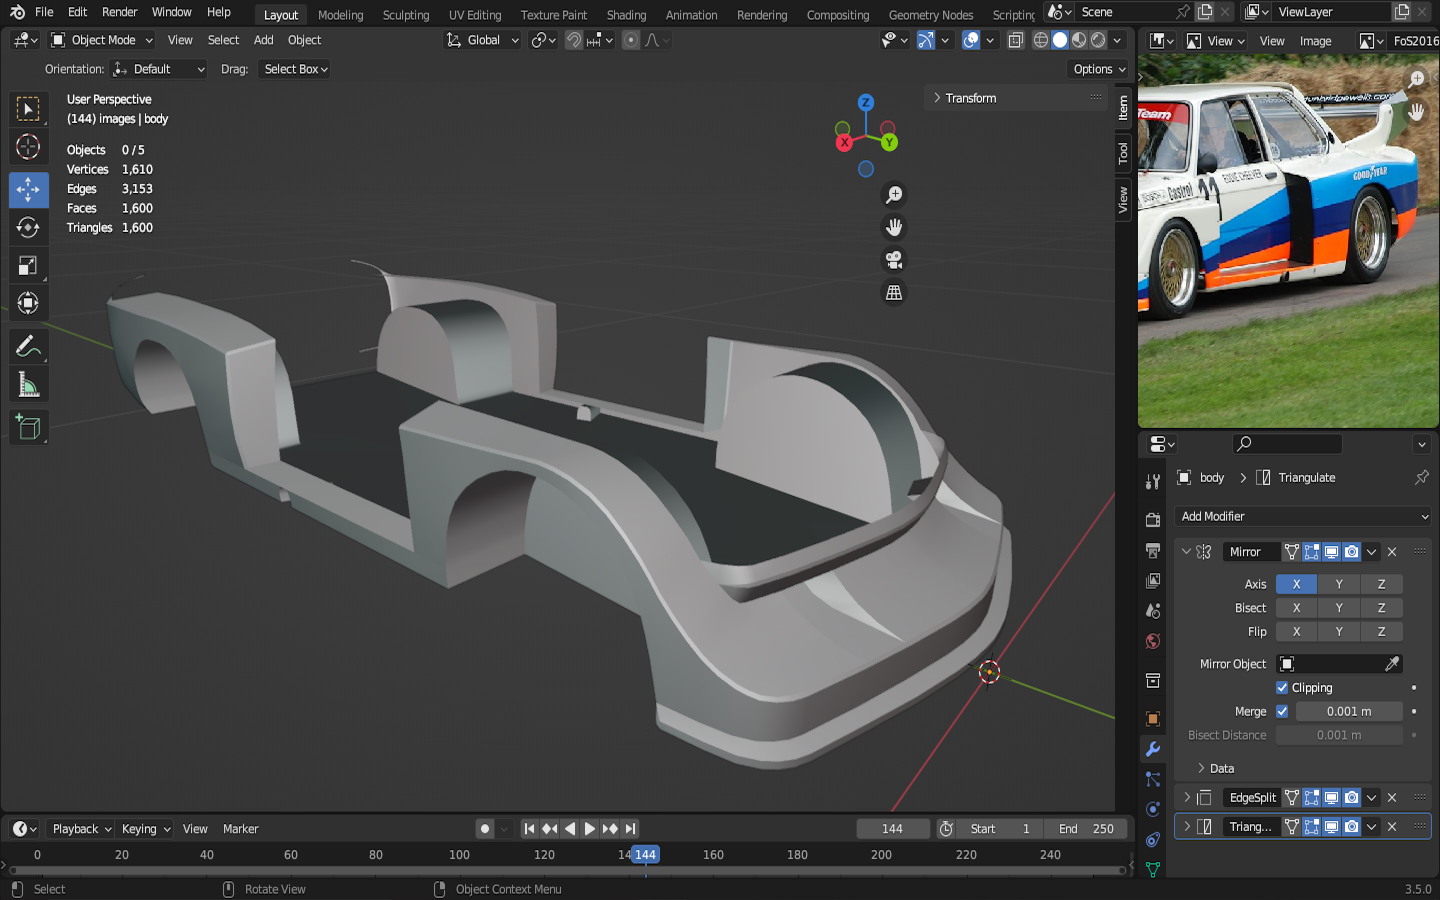This screenshot has width=1440, height=900.
Task: Disable the Merge checkbox
Action: pyautogui.click(x=1282, y=712)
